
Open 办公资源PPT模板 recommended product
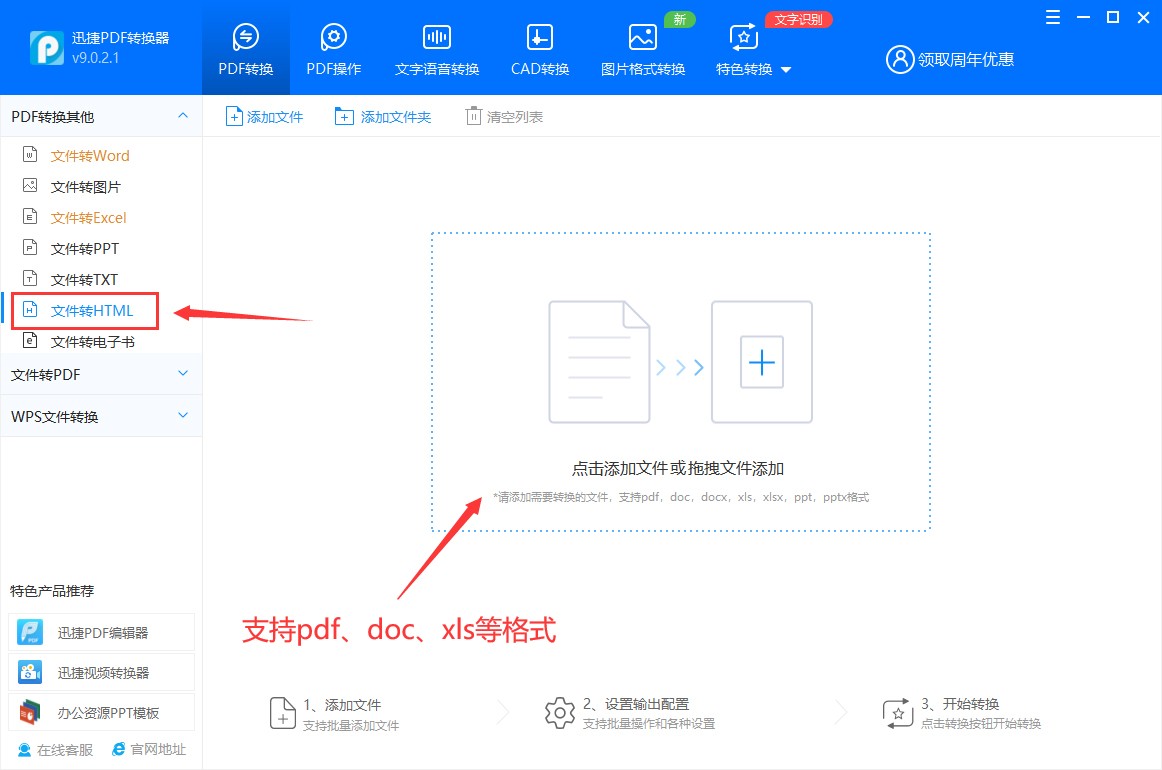click(x=102, y=712)
